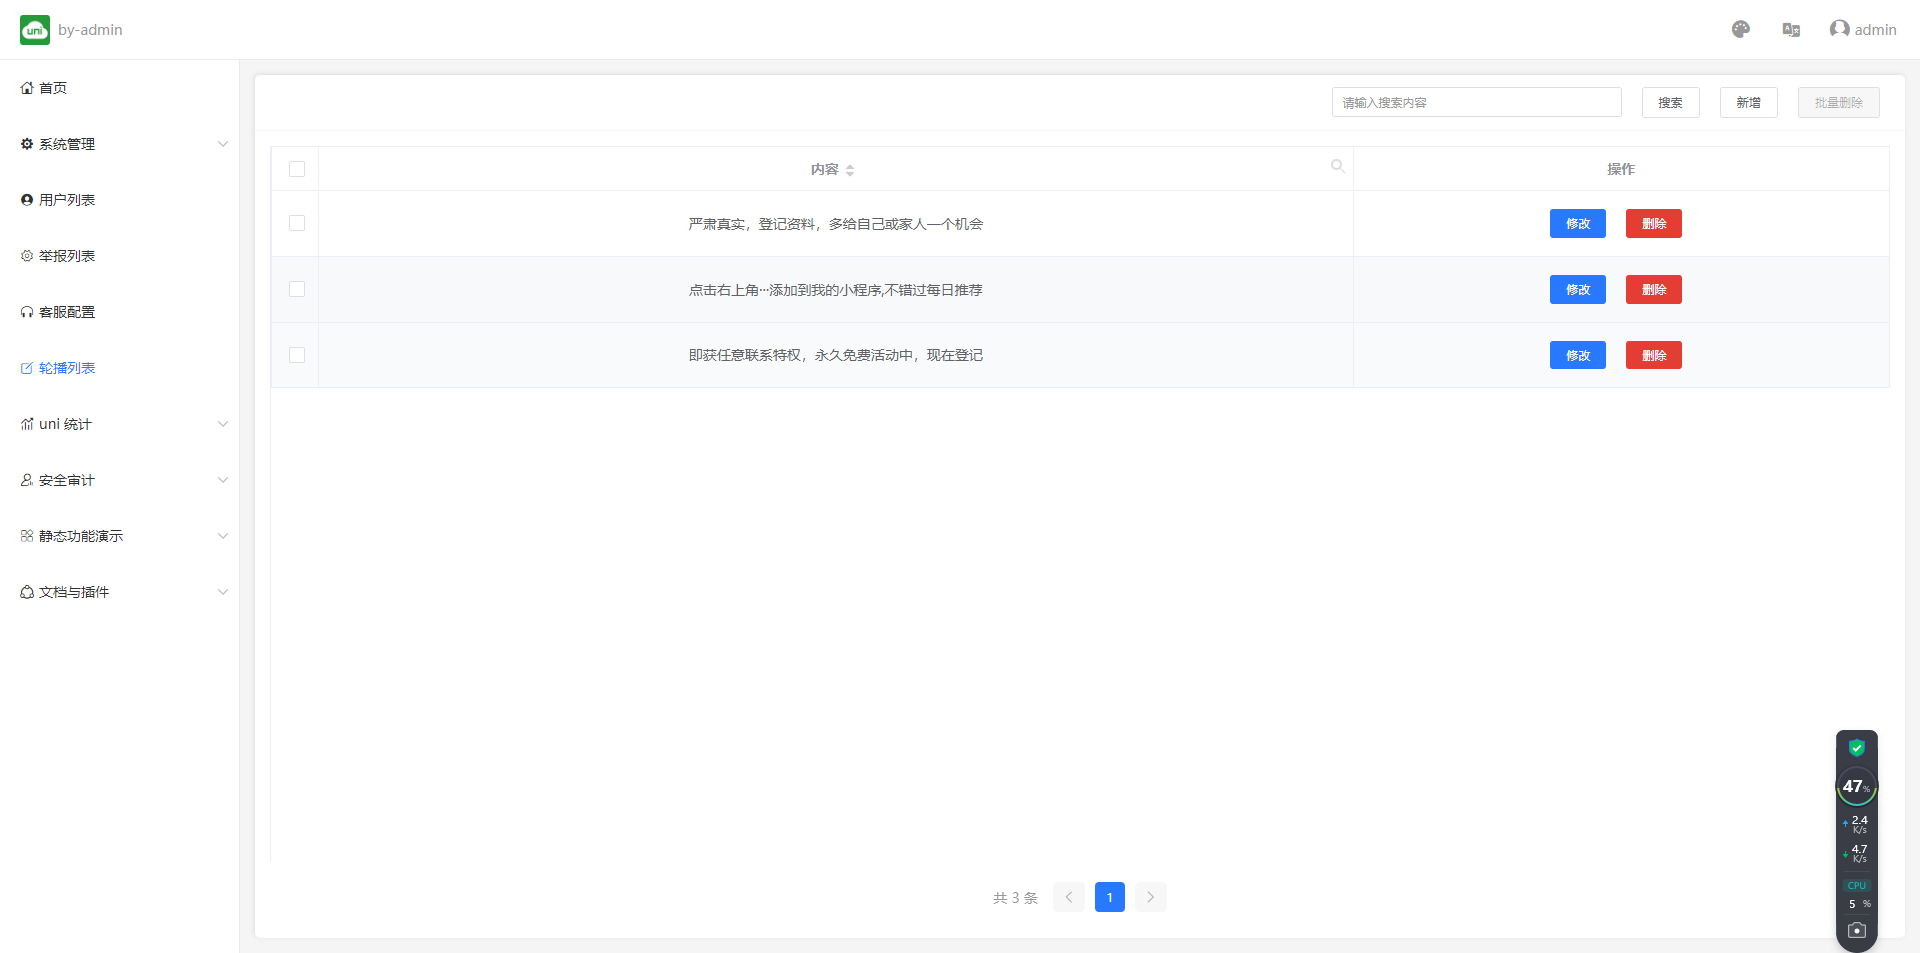Expand the 文档与插件 menu chevron
1920x953 pixels.
(x=223, y=592)
